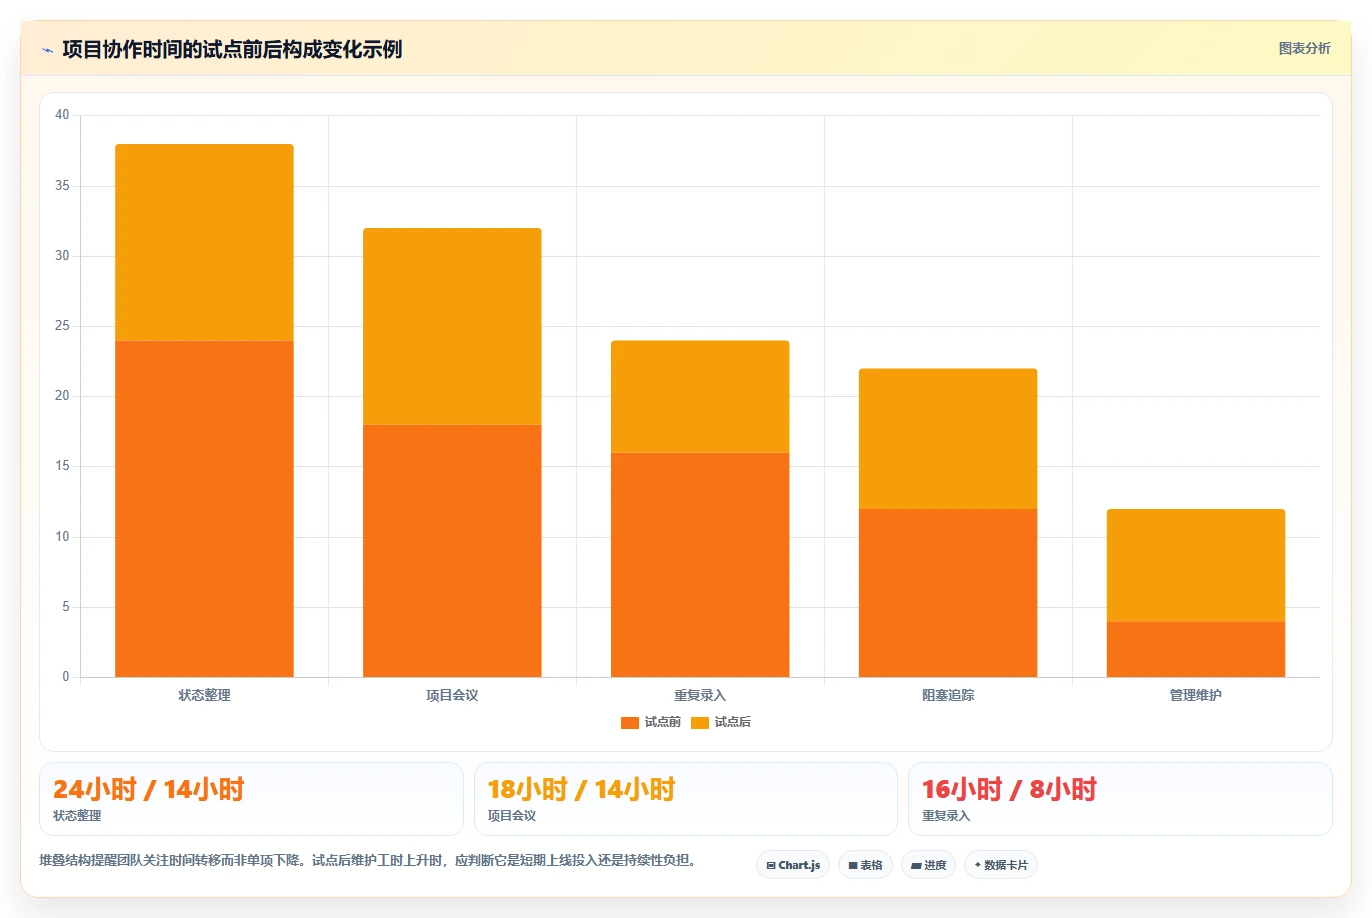Select the 试点前 segment of the 重复录入 bar
This screenshot has height=918, width=1372.
(x=700, y=565)
